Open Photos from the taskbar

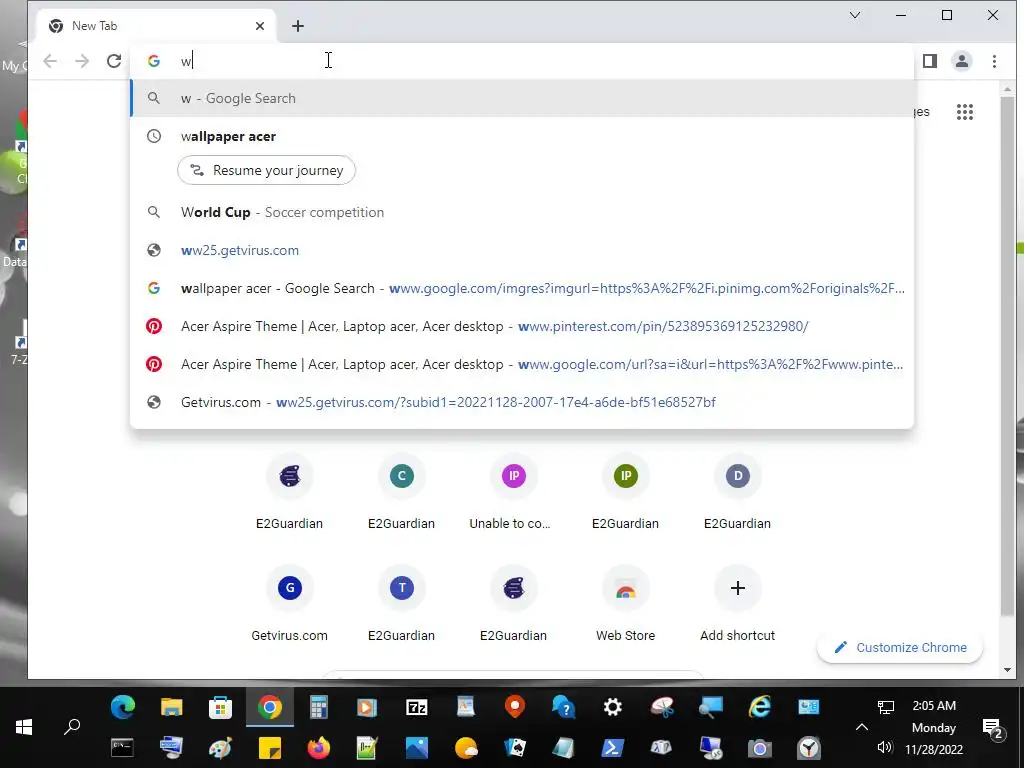pyautogui.click(x=417, y=747)
